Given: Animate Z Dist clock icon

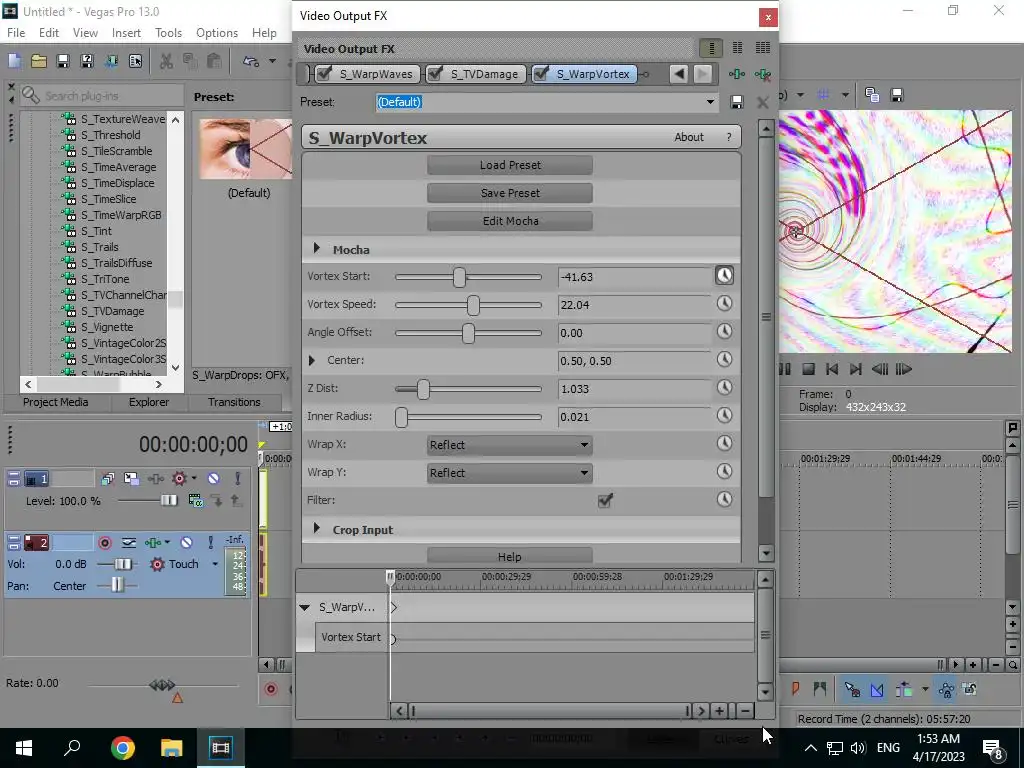Looking at the screenshot, I should [724, 388].
